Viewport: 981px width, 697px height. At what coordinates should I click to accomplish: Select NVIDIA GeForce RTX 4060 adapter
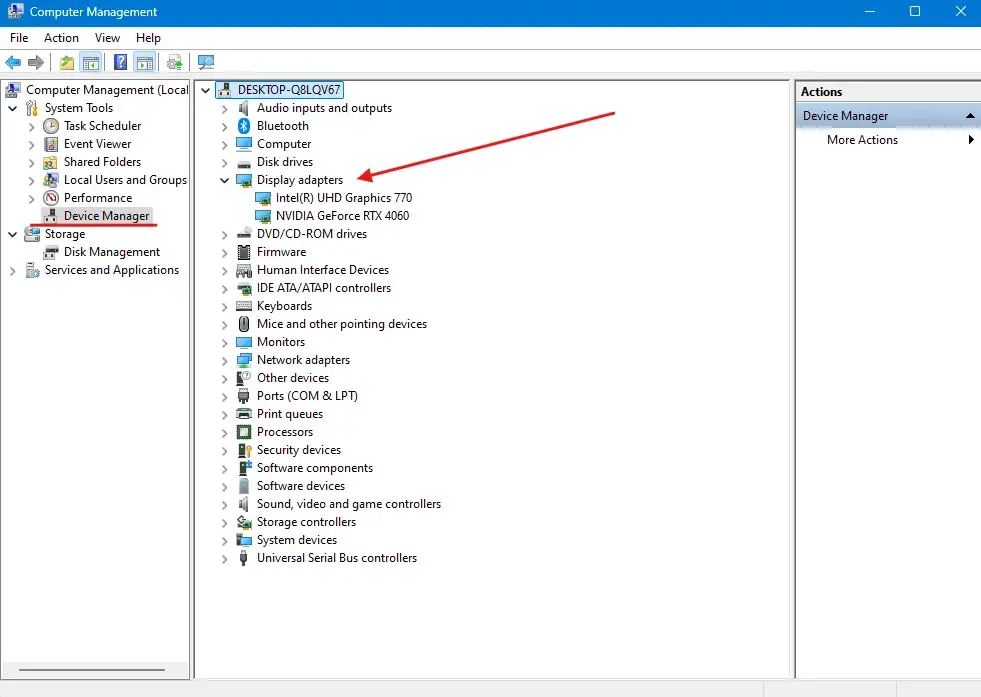[342, 216]
